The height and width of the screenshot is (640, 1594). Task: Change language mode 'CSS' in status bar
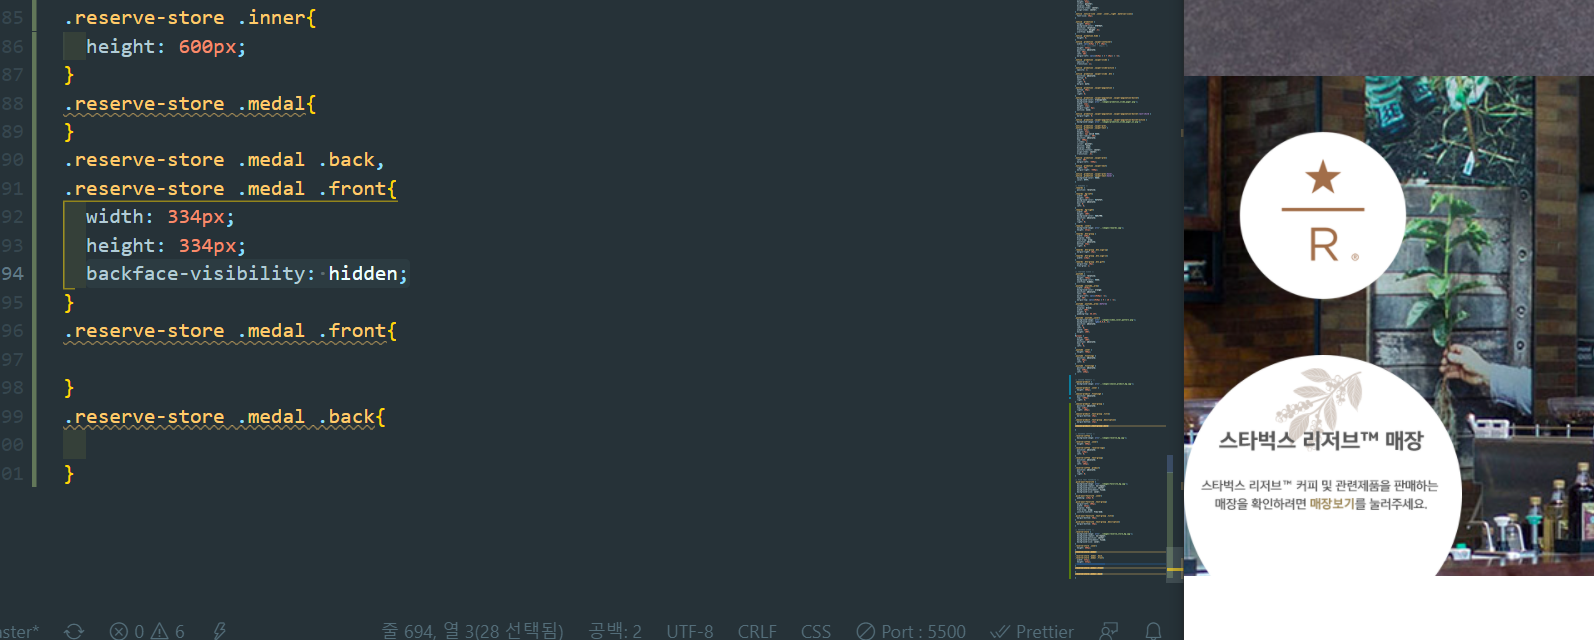coord(816,631)
